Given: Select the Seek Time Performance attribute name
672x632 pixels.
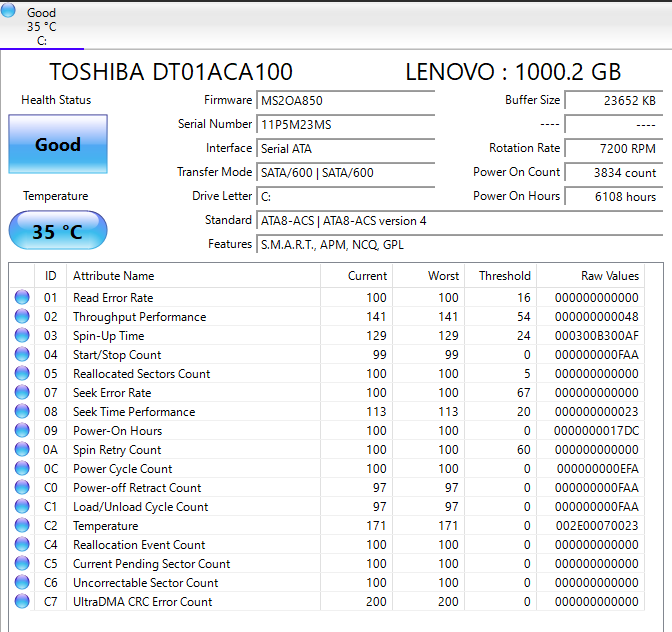Looking at the screenshot, I should coord(134,412).
